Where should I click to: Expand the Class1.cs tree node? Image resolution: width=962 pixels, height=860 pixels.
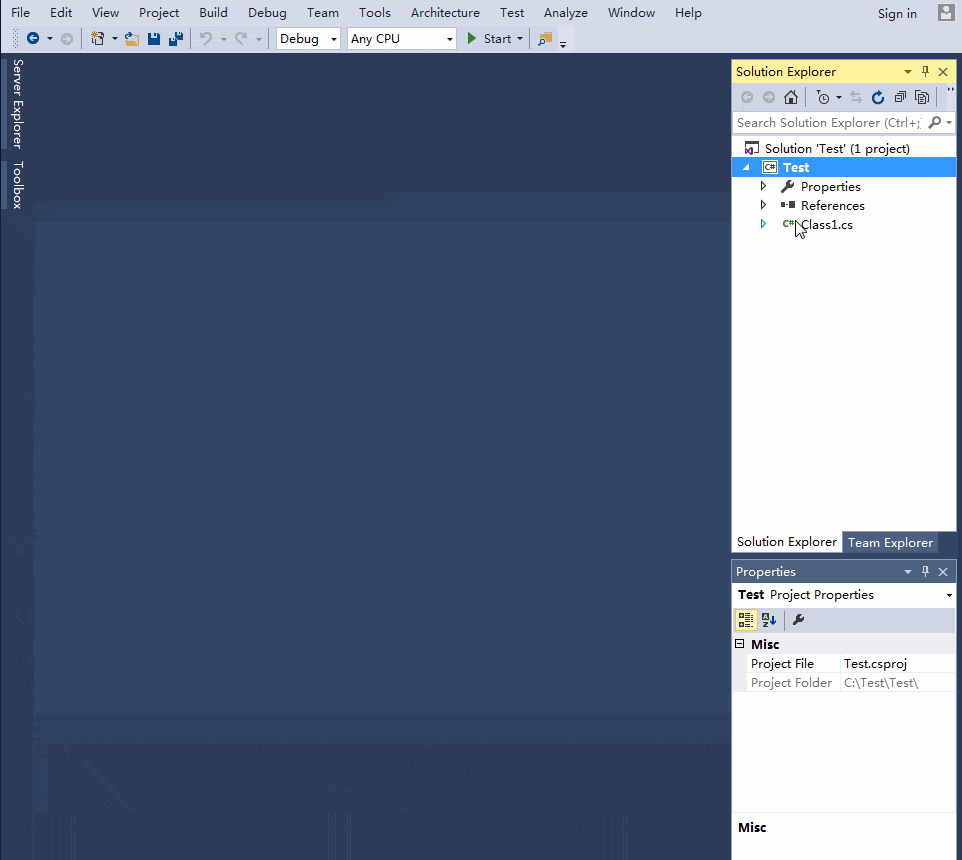763,224
